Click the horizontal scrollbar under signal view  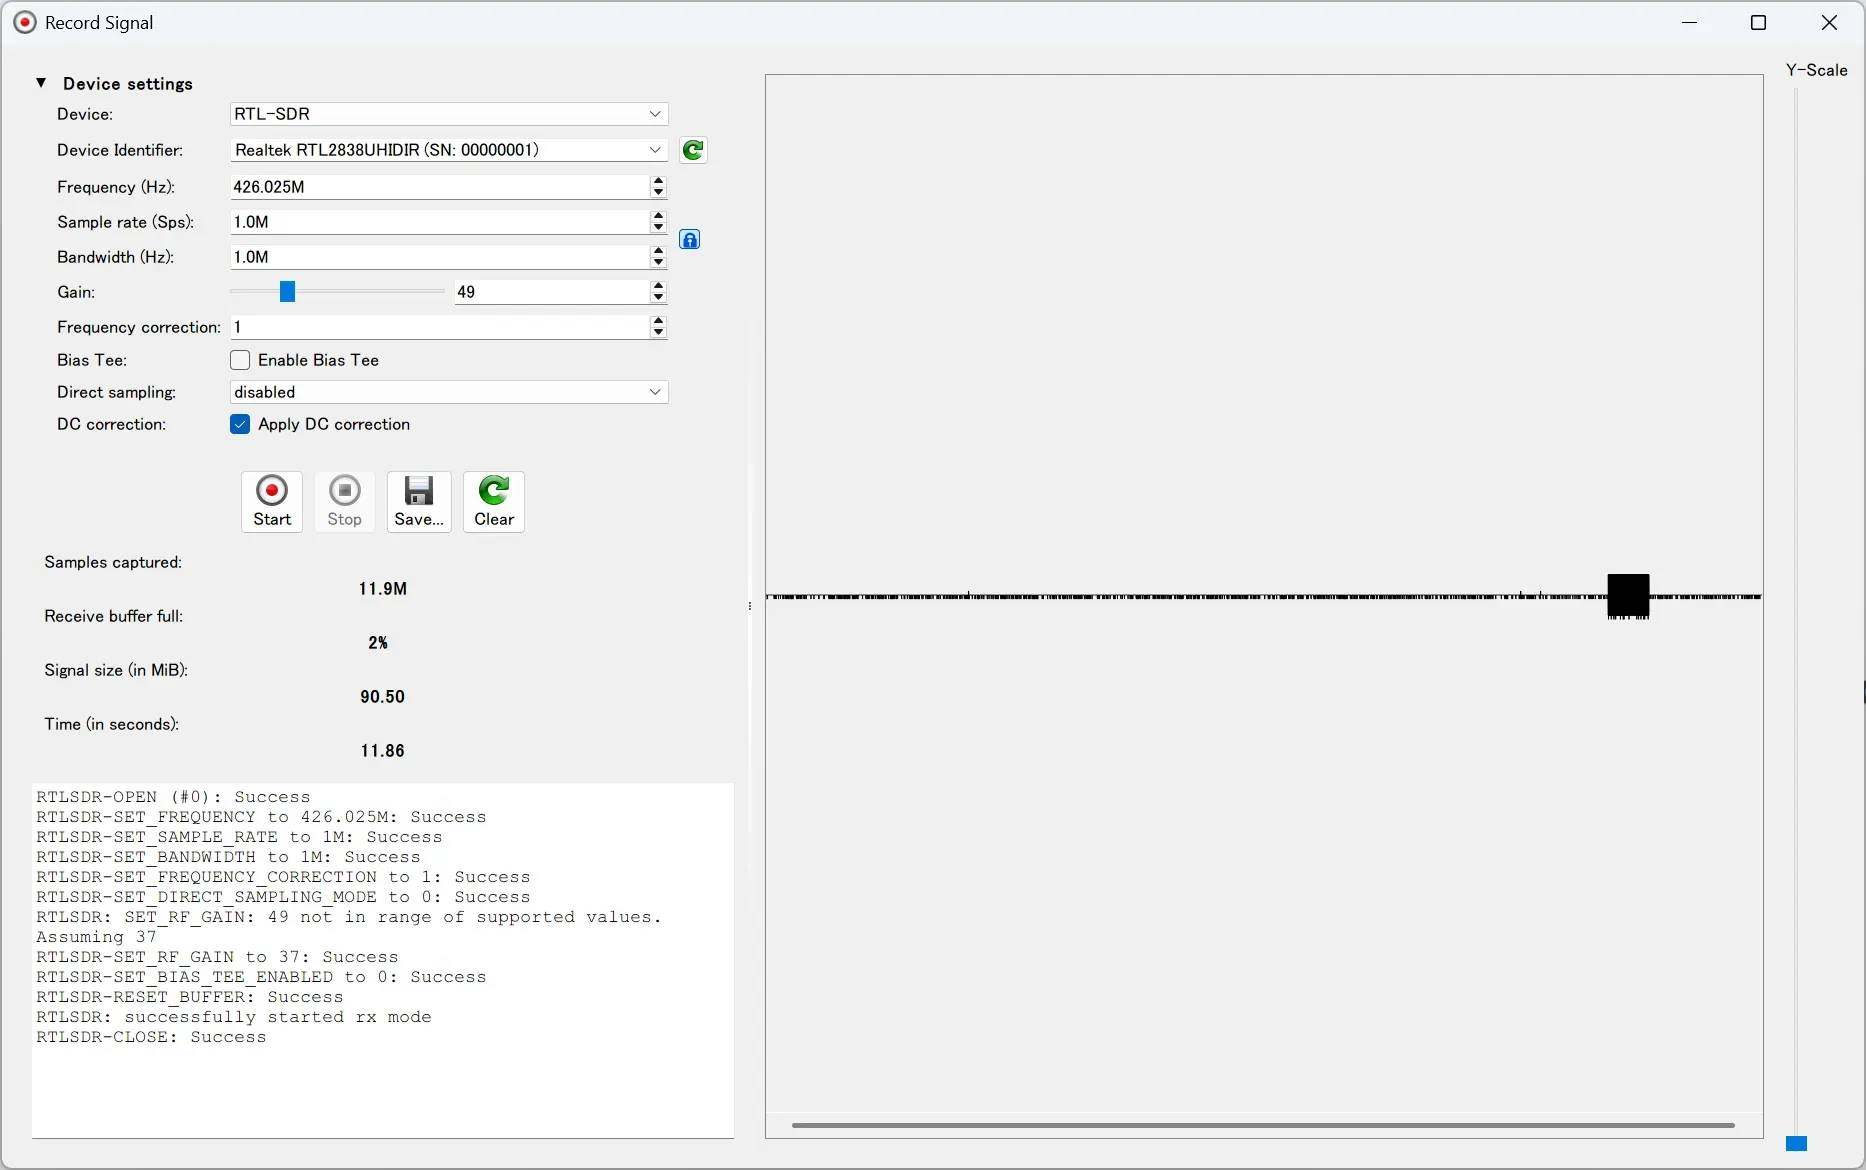(1262, 1125)
